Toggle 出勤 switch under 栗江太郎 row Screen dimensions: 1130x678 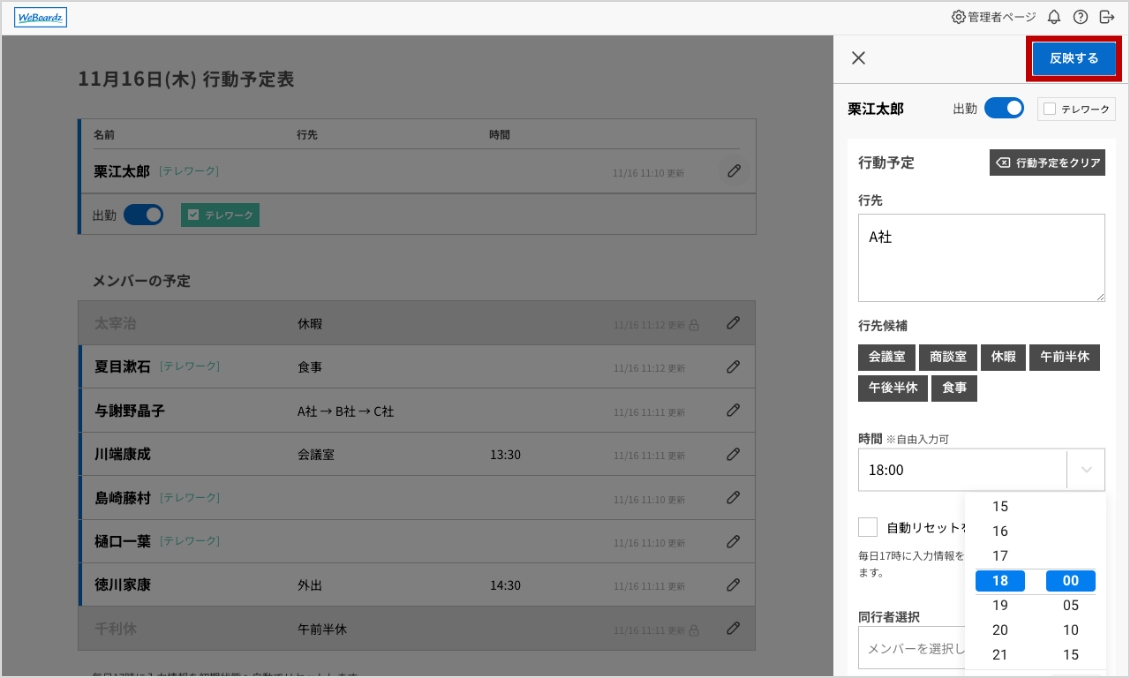[x=143, y=214]
